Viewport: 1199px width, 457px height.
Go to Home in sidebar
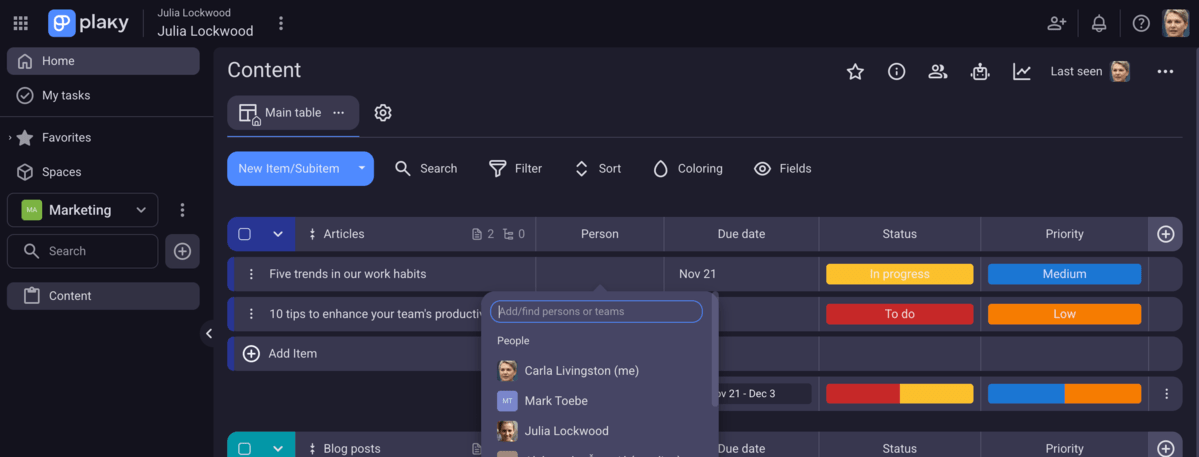coord(103,61)
